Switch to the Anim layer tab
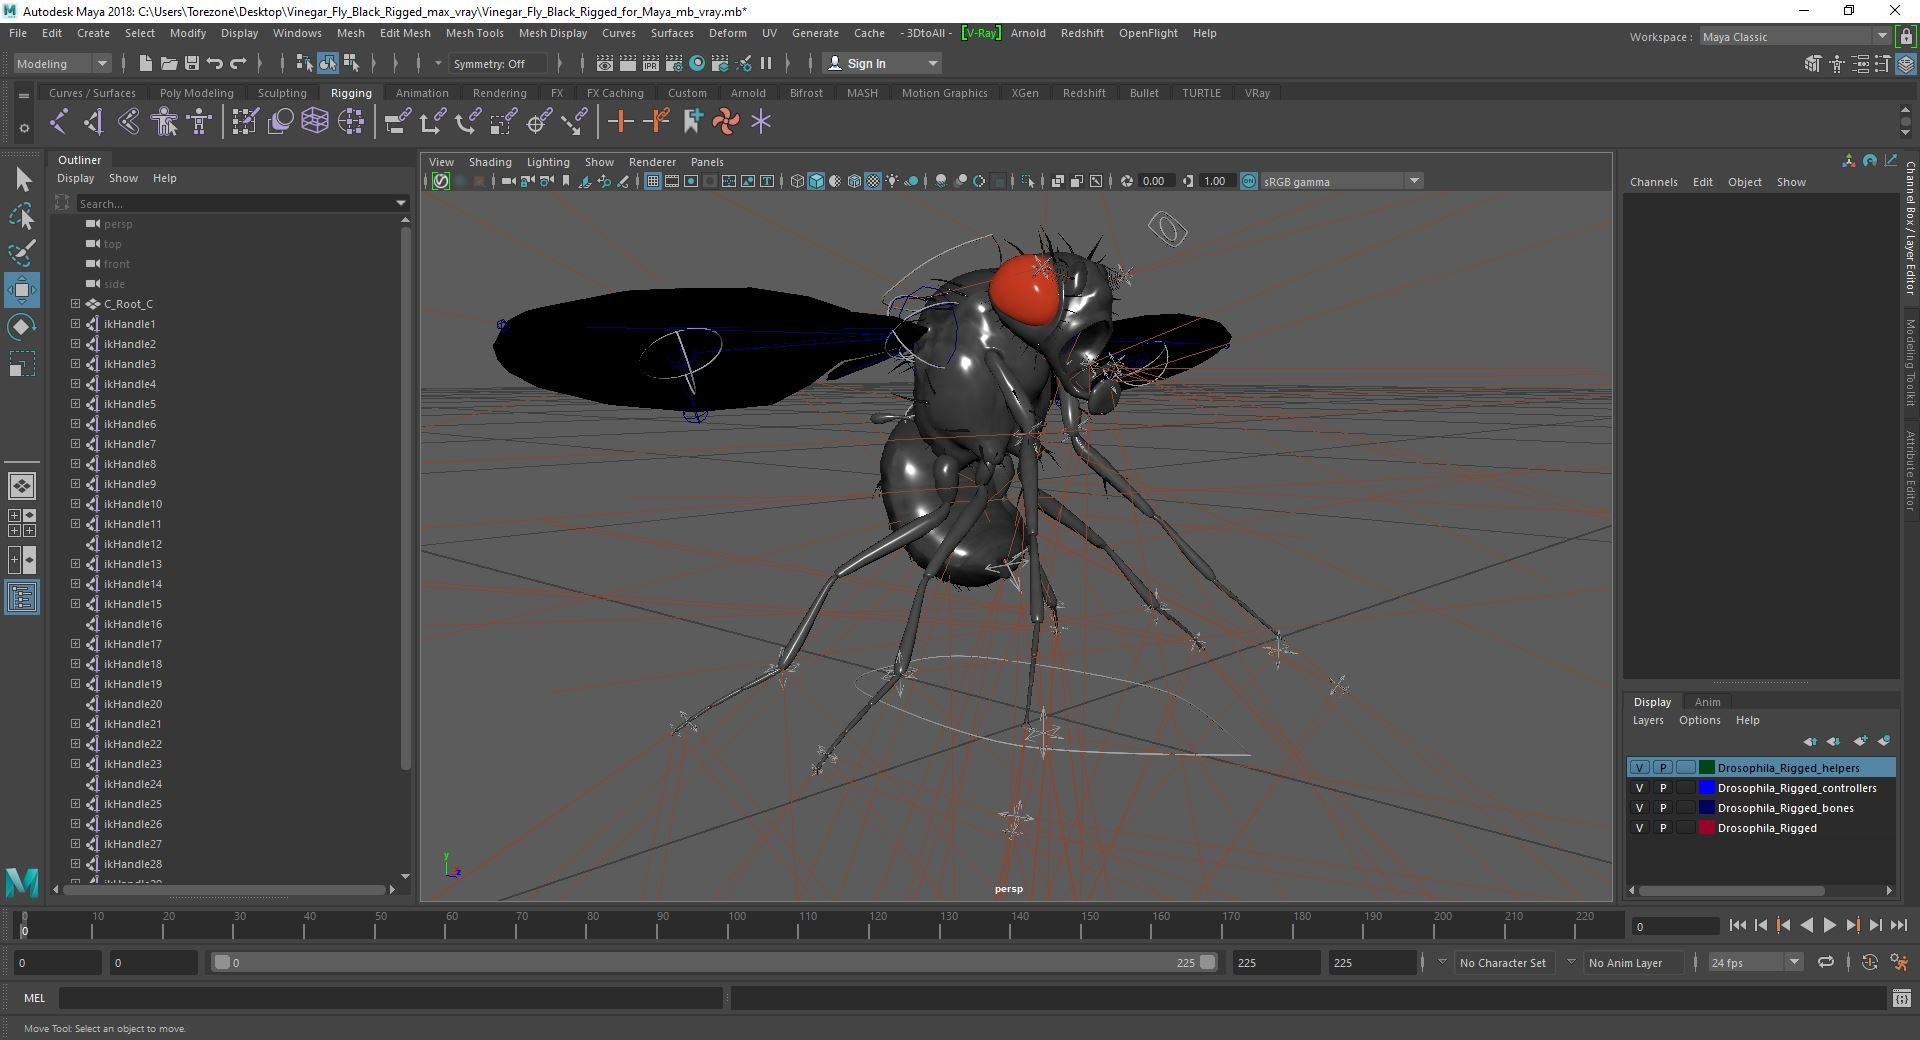This screenshot has width=1920, height=1040. (1707, 702)
